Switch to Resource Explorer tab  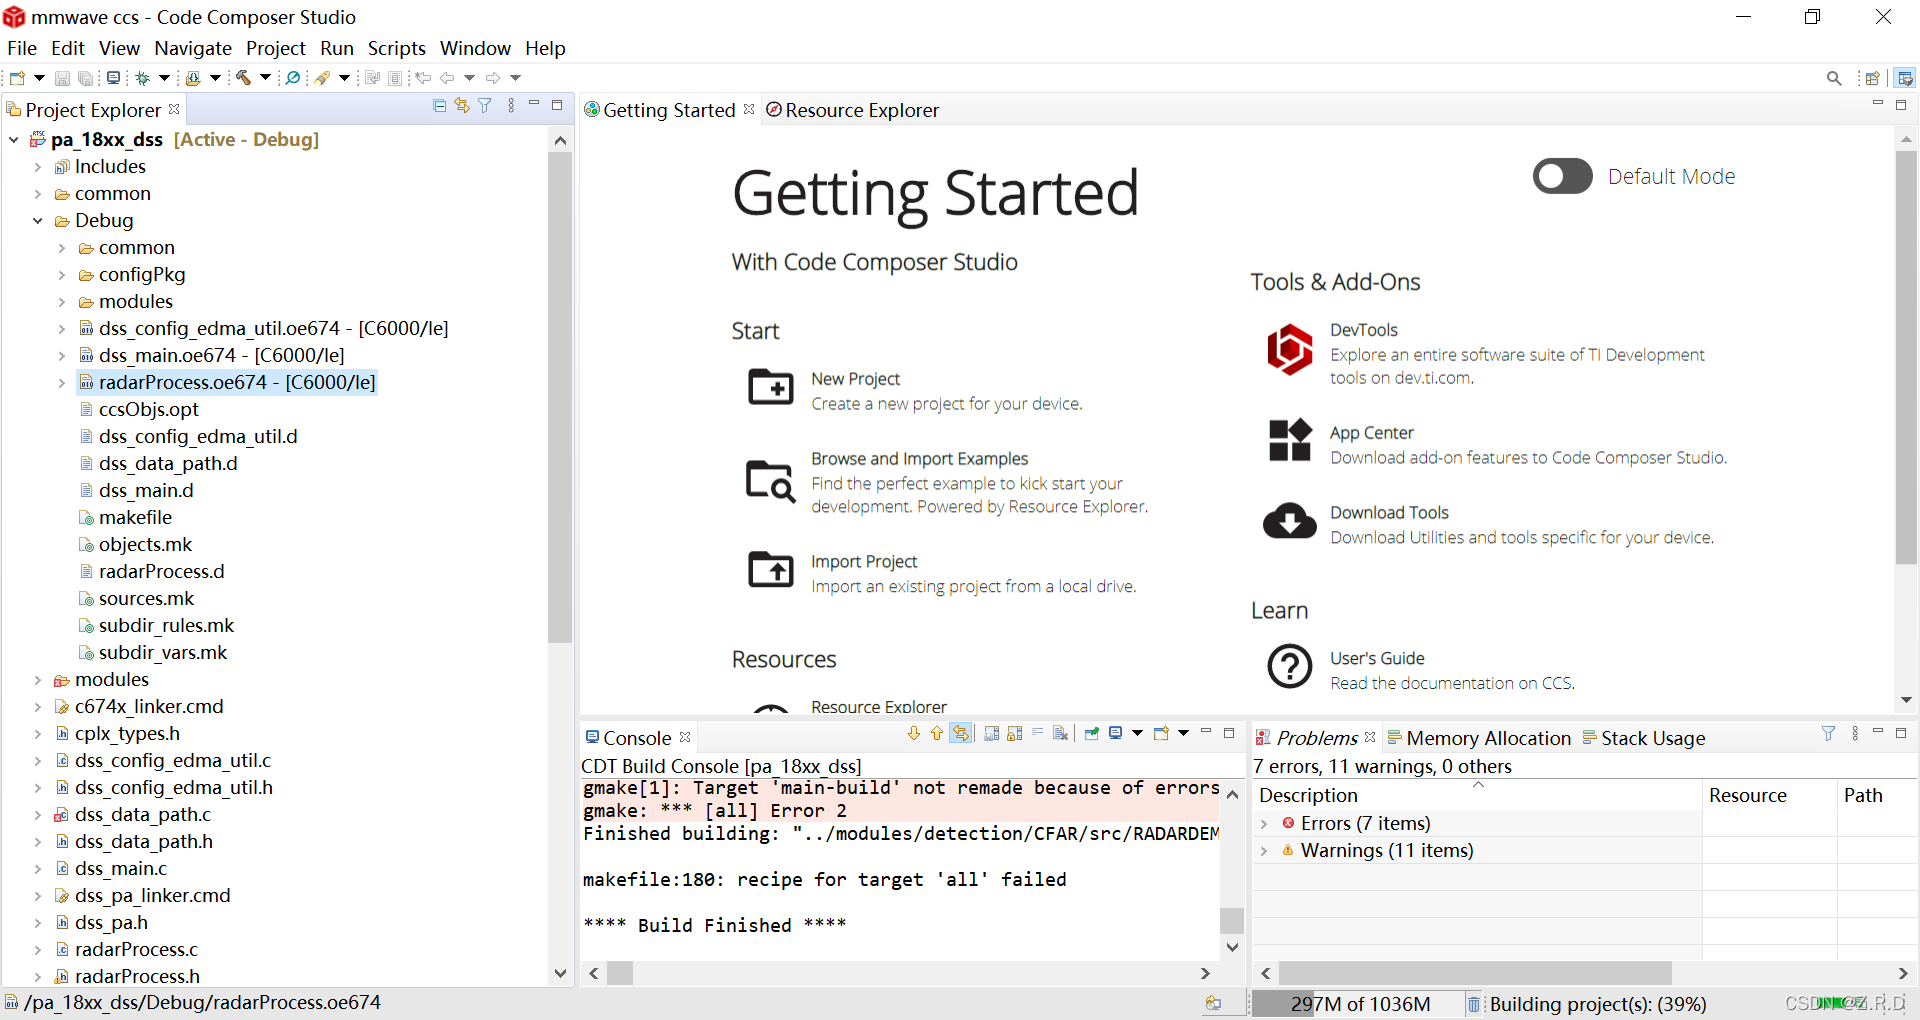pos(852,110)
